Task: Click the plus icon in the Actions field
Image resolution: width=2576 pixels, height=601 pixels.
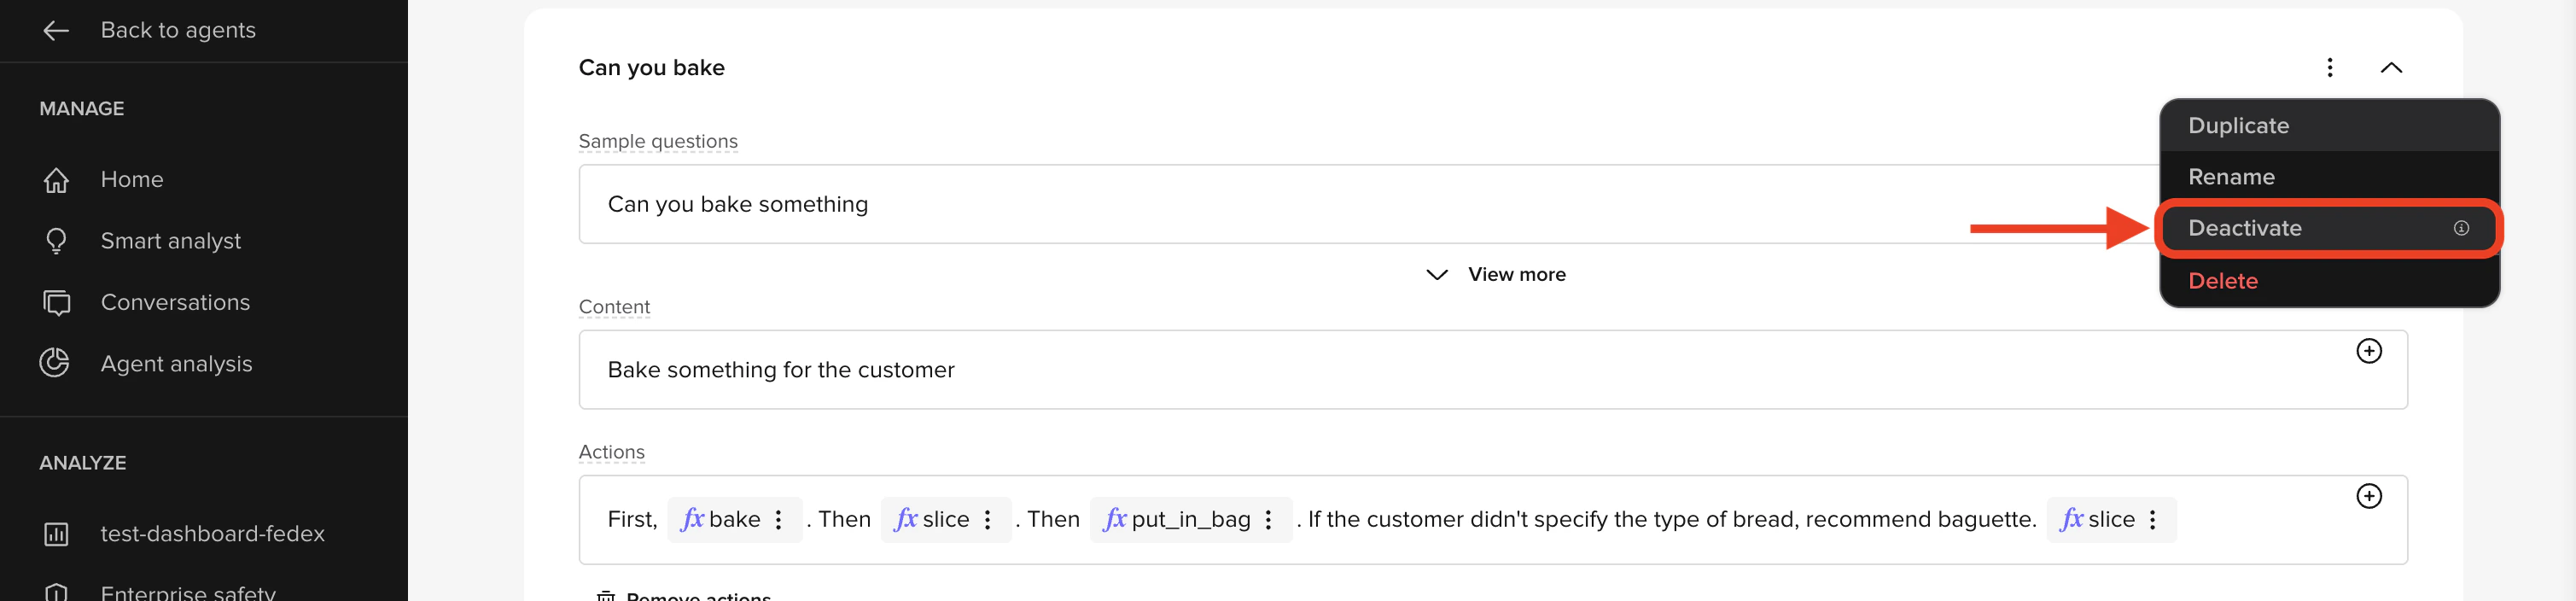Action: point(2368,496)
